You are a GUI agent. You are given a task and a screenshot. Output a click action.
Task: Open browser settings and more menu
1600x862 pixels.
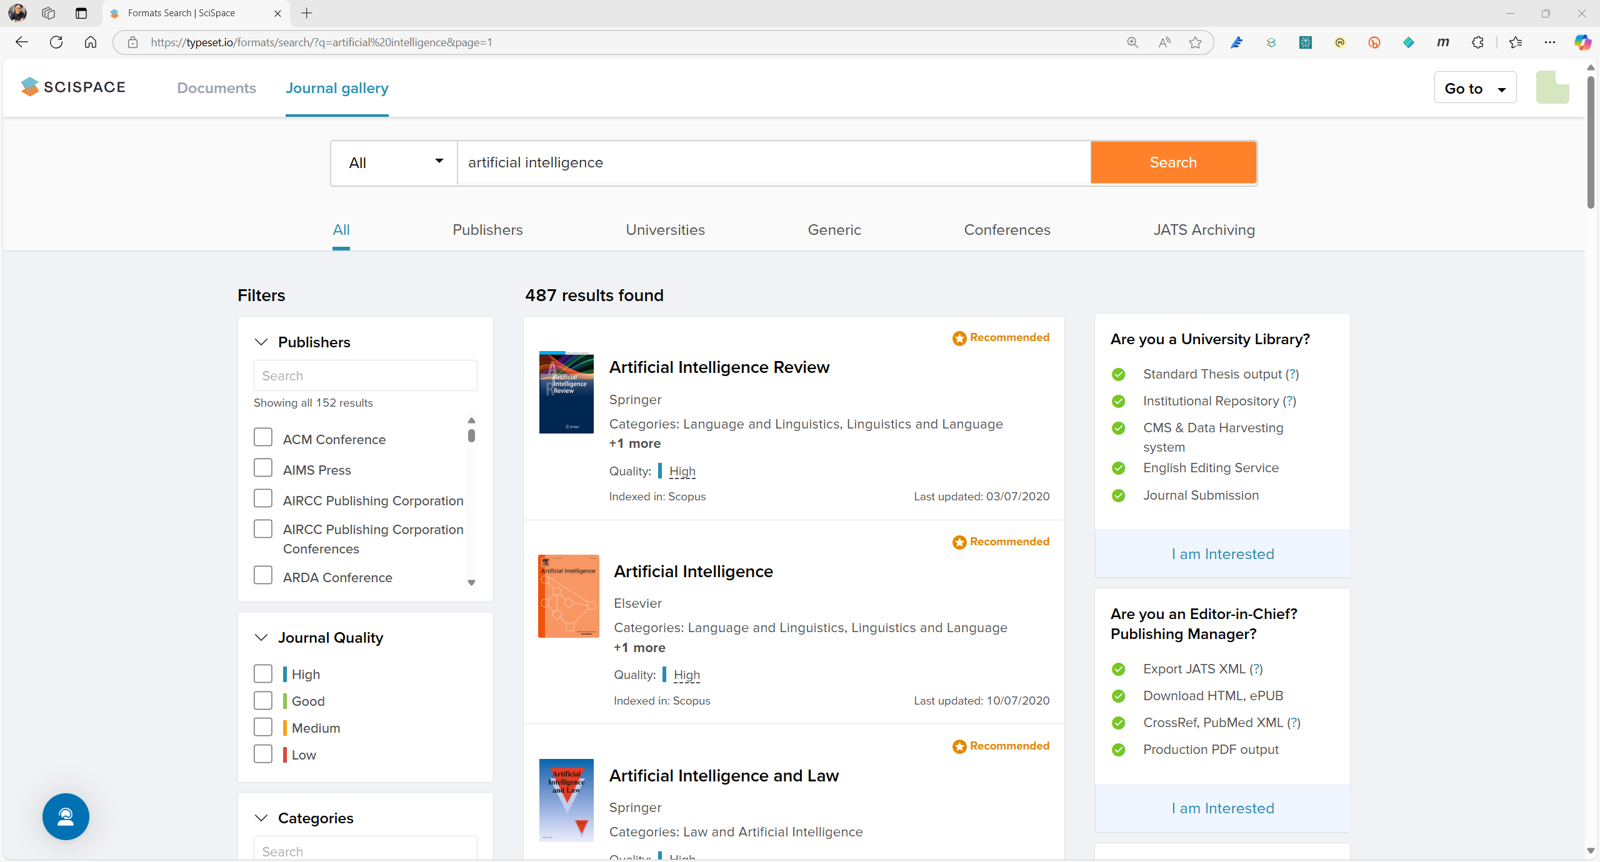(1549, 42)
